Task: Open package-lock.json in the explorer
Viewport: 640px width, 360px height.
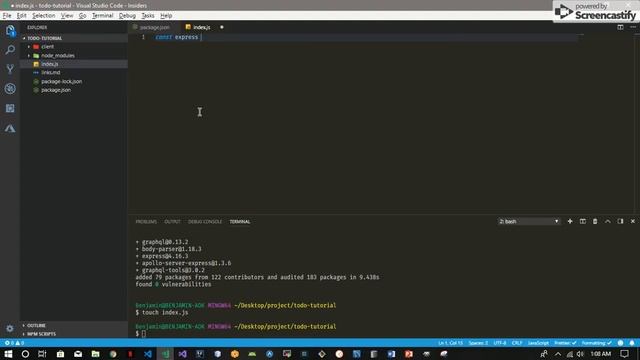Action: (61, 81)
